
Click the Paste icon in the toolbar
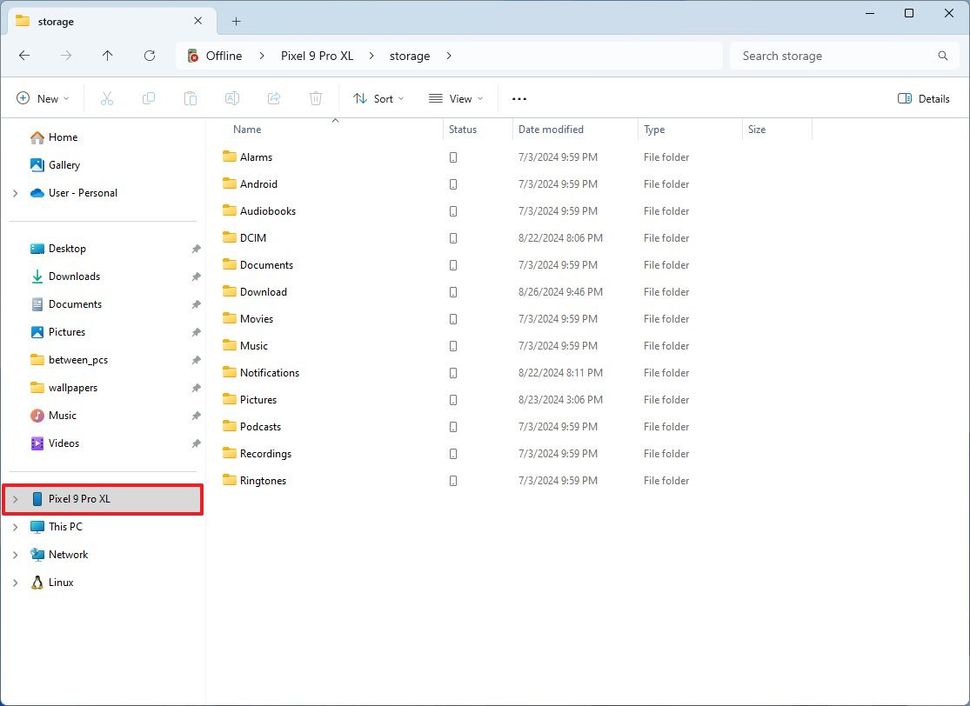[190, 98]
